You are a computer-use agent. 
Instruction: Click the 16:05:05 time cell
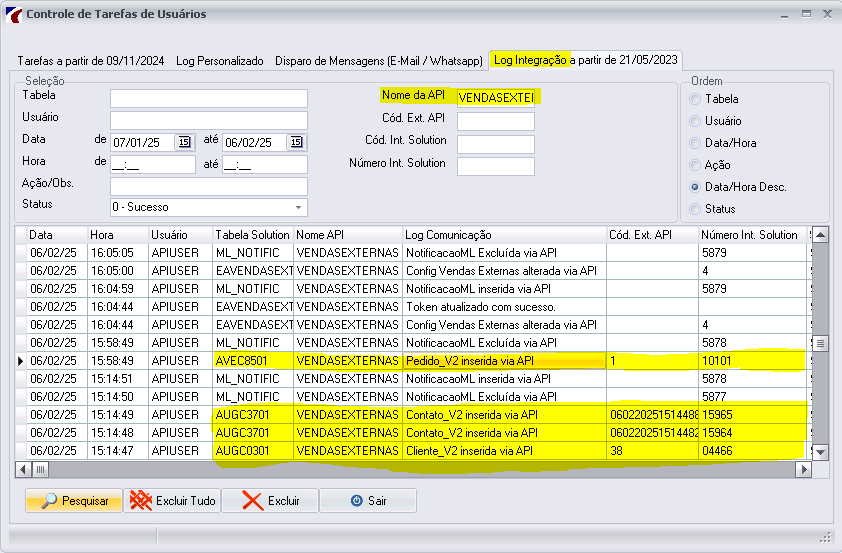pyautogui.click(x=118, y=253)
